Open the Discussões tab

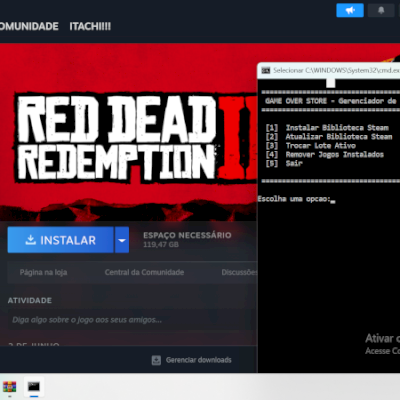click(x=239, y=272)
